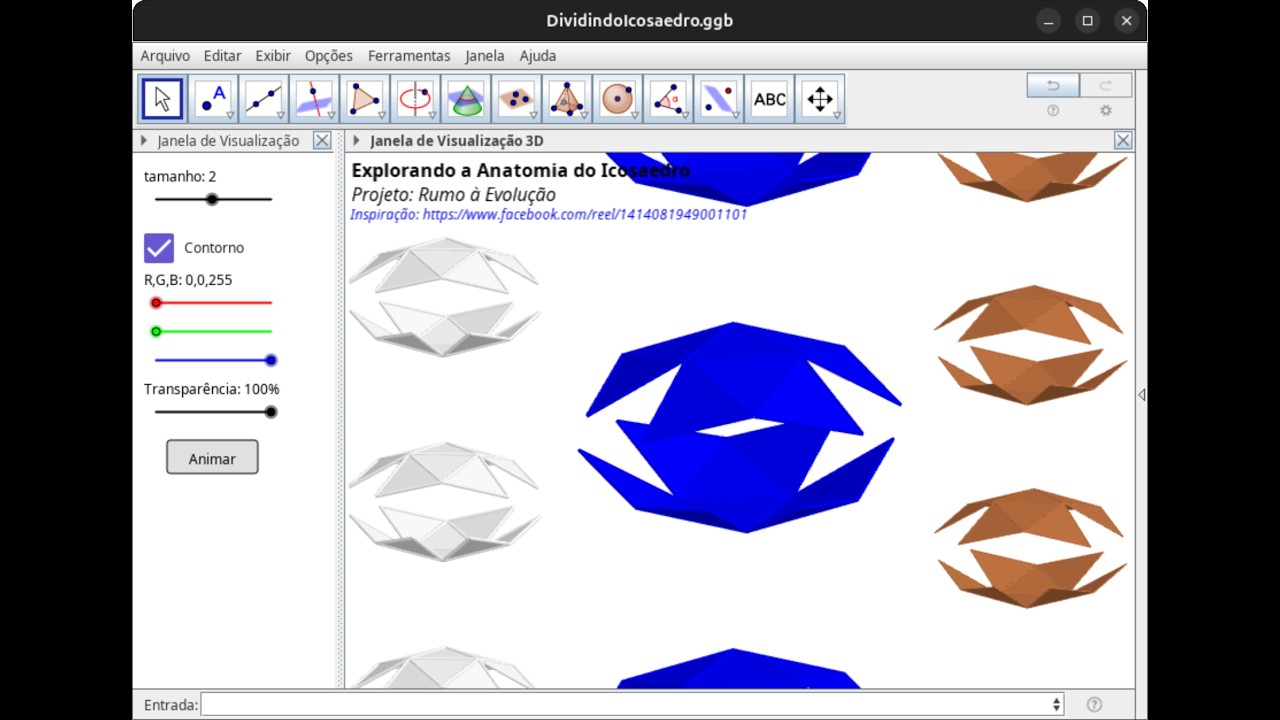Click the tamanho slider handle
The image size is (1280, 720).
212,199
